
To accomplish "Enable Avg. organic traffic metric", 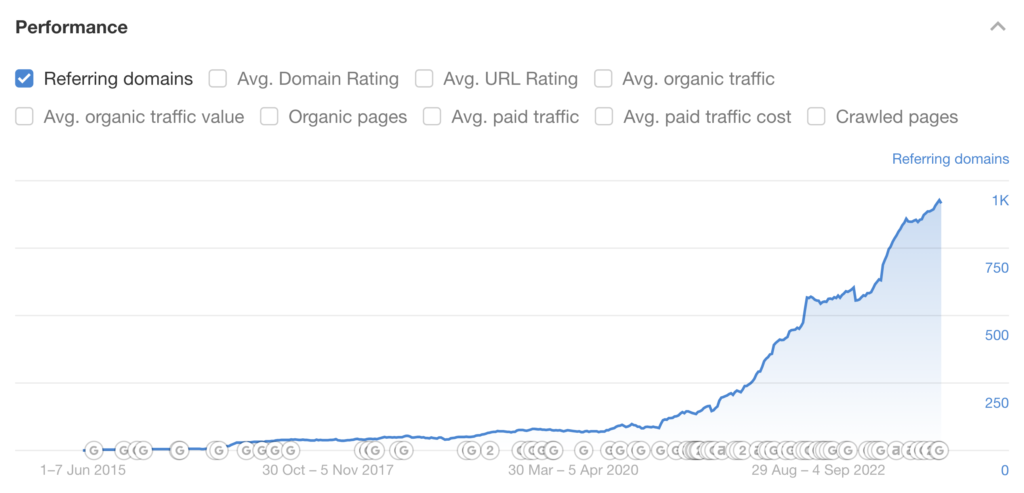I will point(603,78).
